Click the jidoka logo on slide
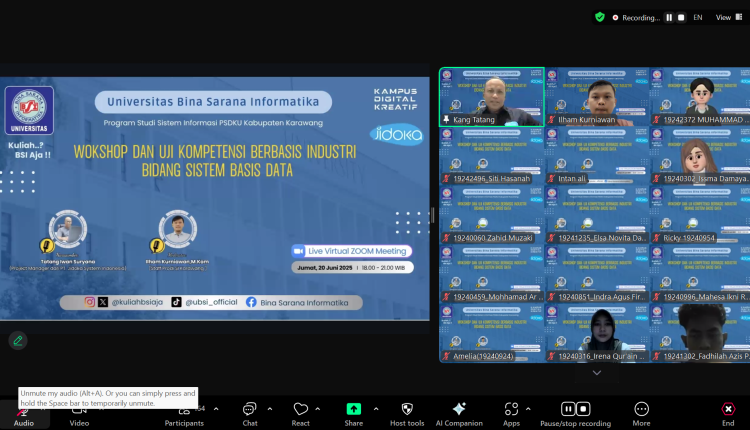The image size is (750, 430). pos(397,134)
